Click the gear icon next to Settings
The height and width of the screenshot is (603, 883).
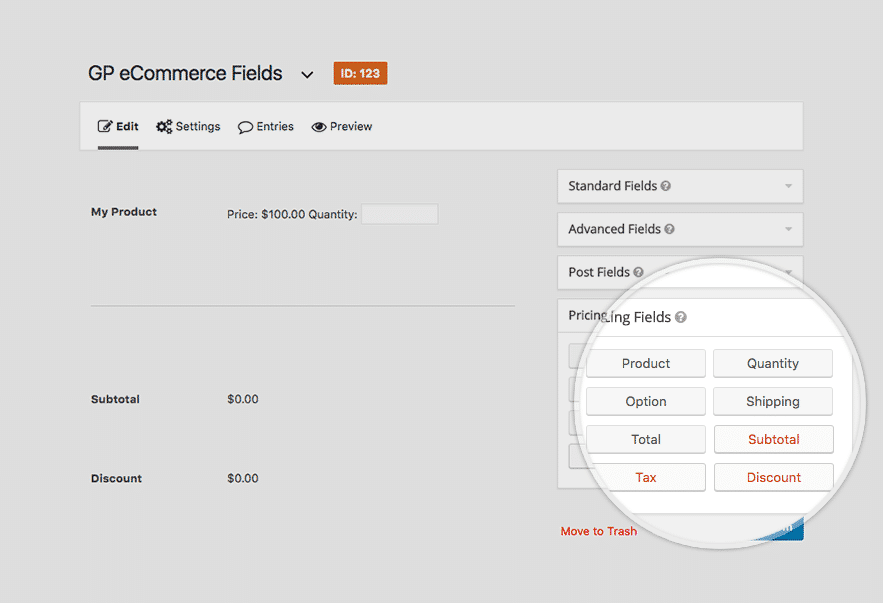(x=164, y=127)
